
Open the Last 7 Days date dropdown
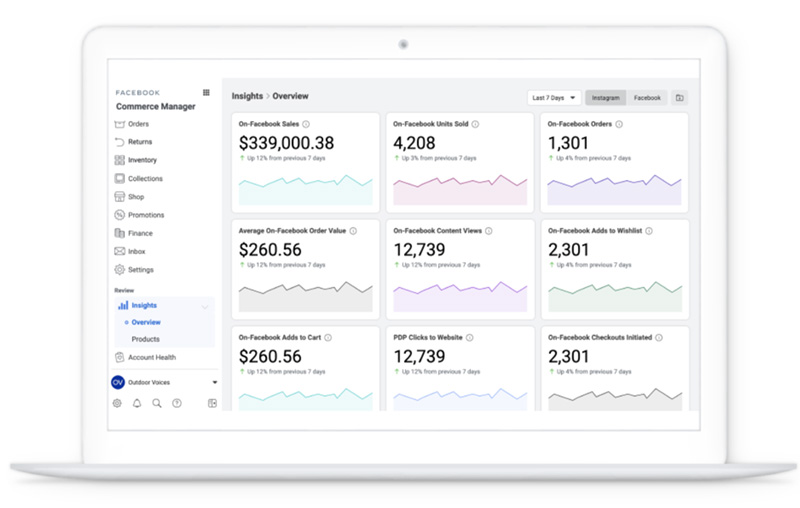pyautogui.click(x=554, y=97)
